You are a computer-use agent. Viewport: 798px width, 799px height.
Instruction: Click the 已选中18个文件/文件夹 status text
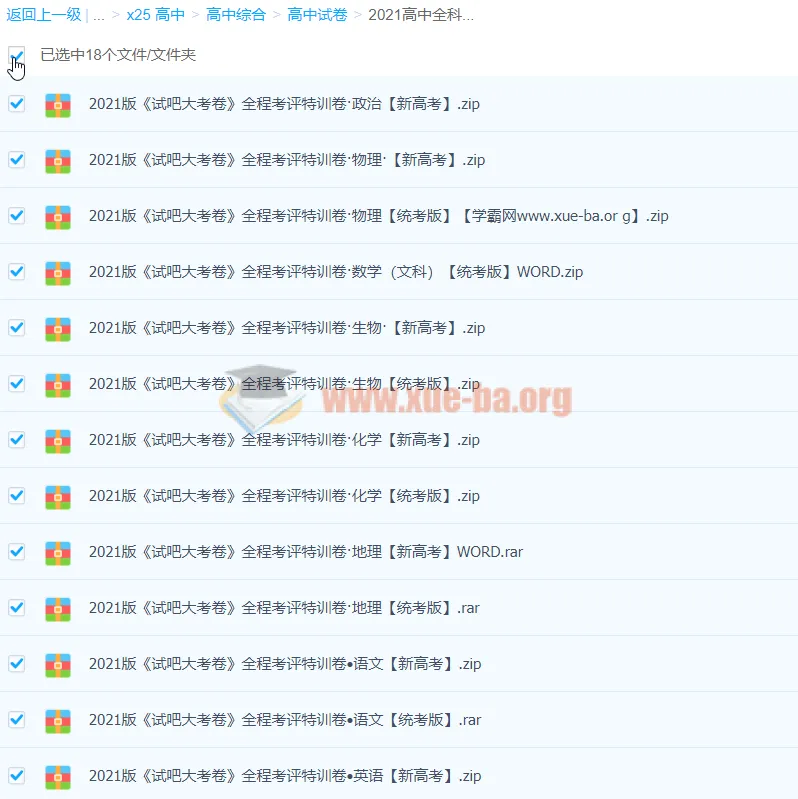tap(118, 55)
